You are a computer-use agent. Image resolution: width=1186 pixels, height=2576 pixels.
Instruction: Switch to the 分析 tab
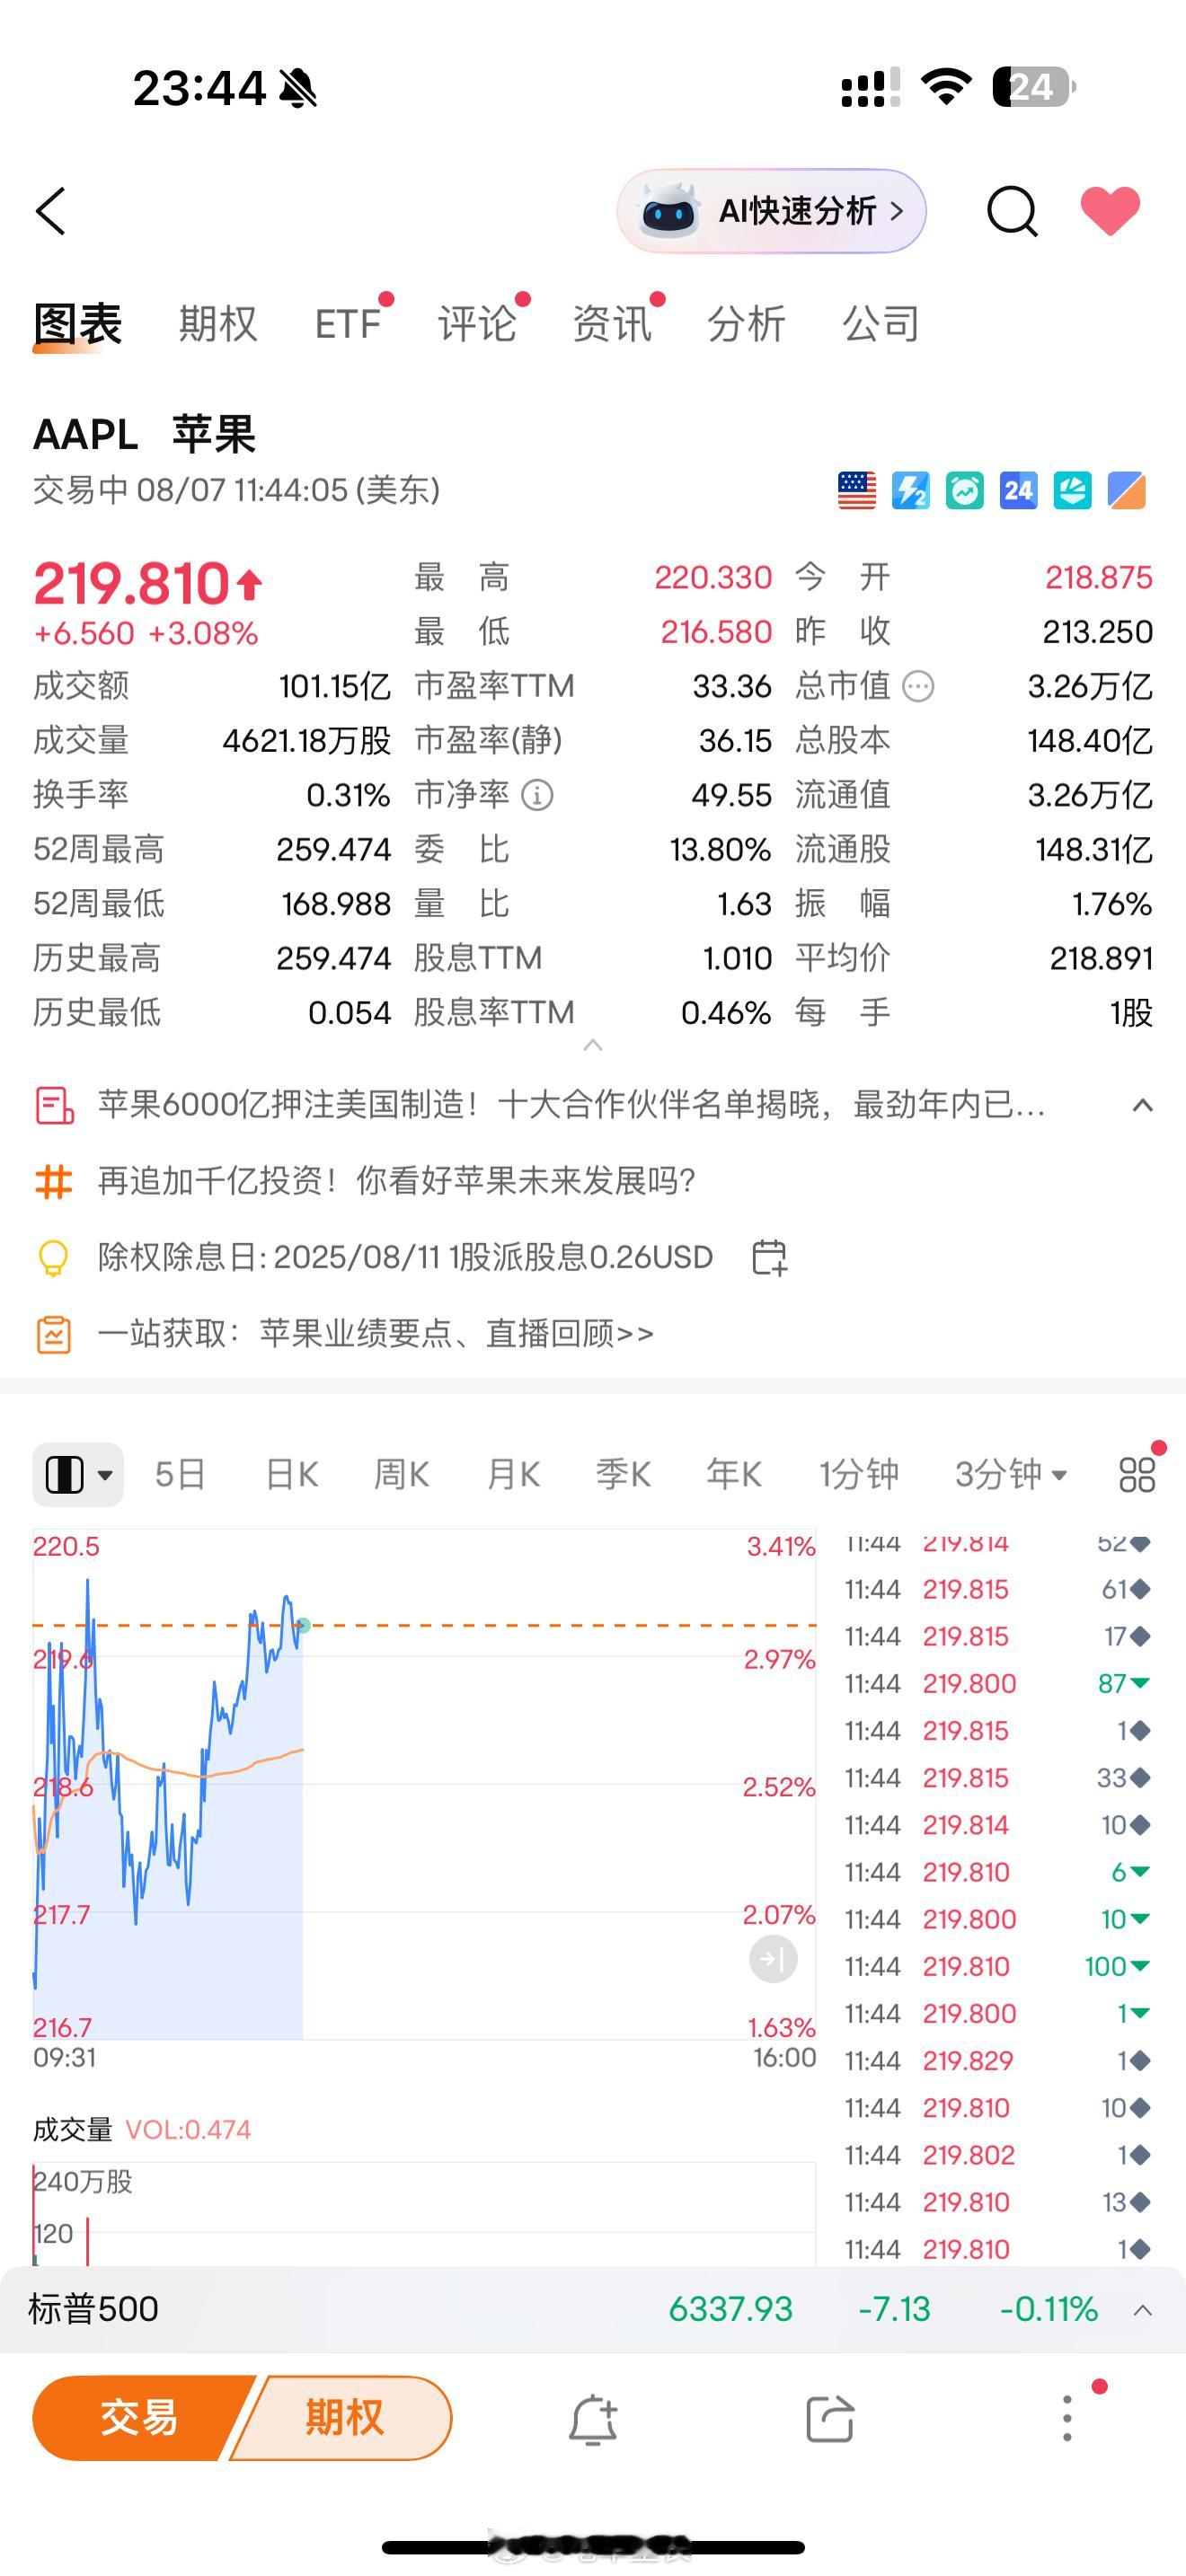point(746,324)
